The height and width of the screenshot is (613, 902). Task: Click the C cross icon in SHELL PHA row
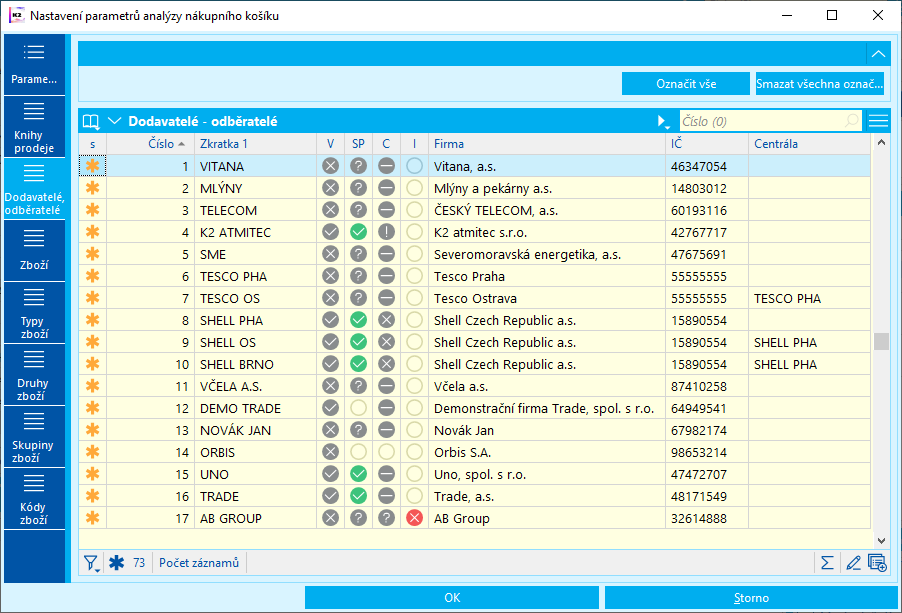coord(387,320)
